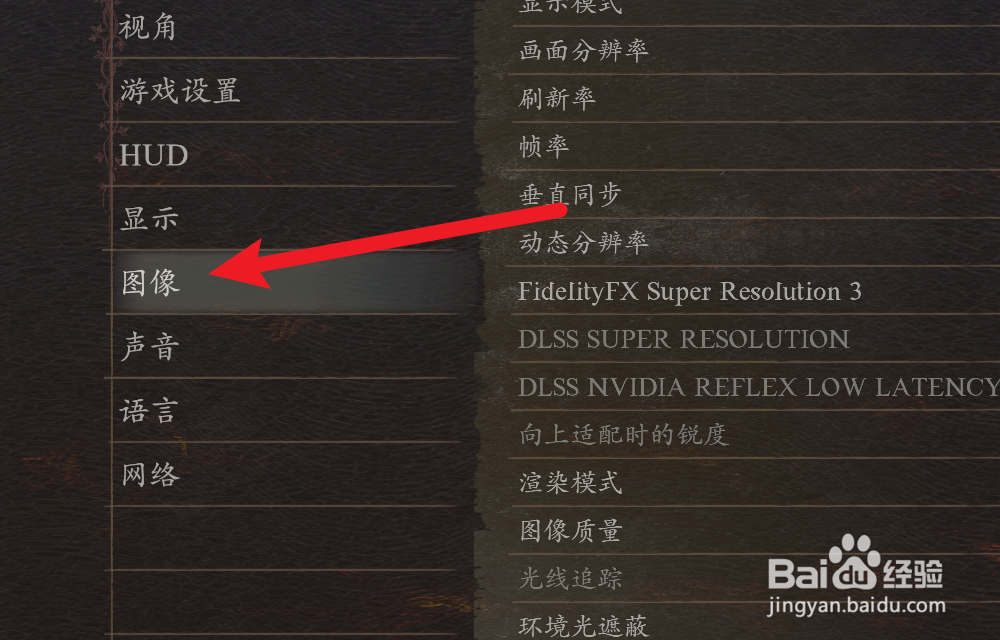Viewport: 1000px width, 640px height.
Task: Select the 游戏设置 category
Action: click(x=285, y=91)
